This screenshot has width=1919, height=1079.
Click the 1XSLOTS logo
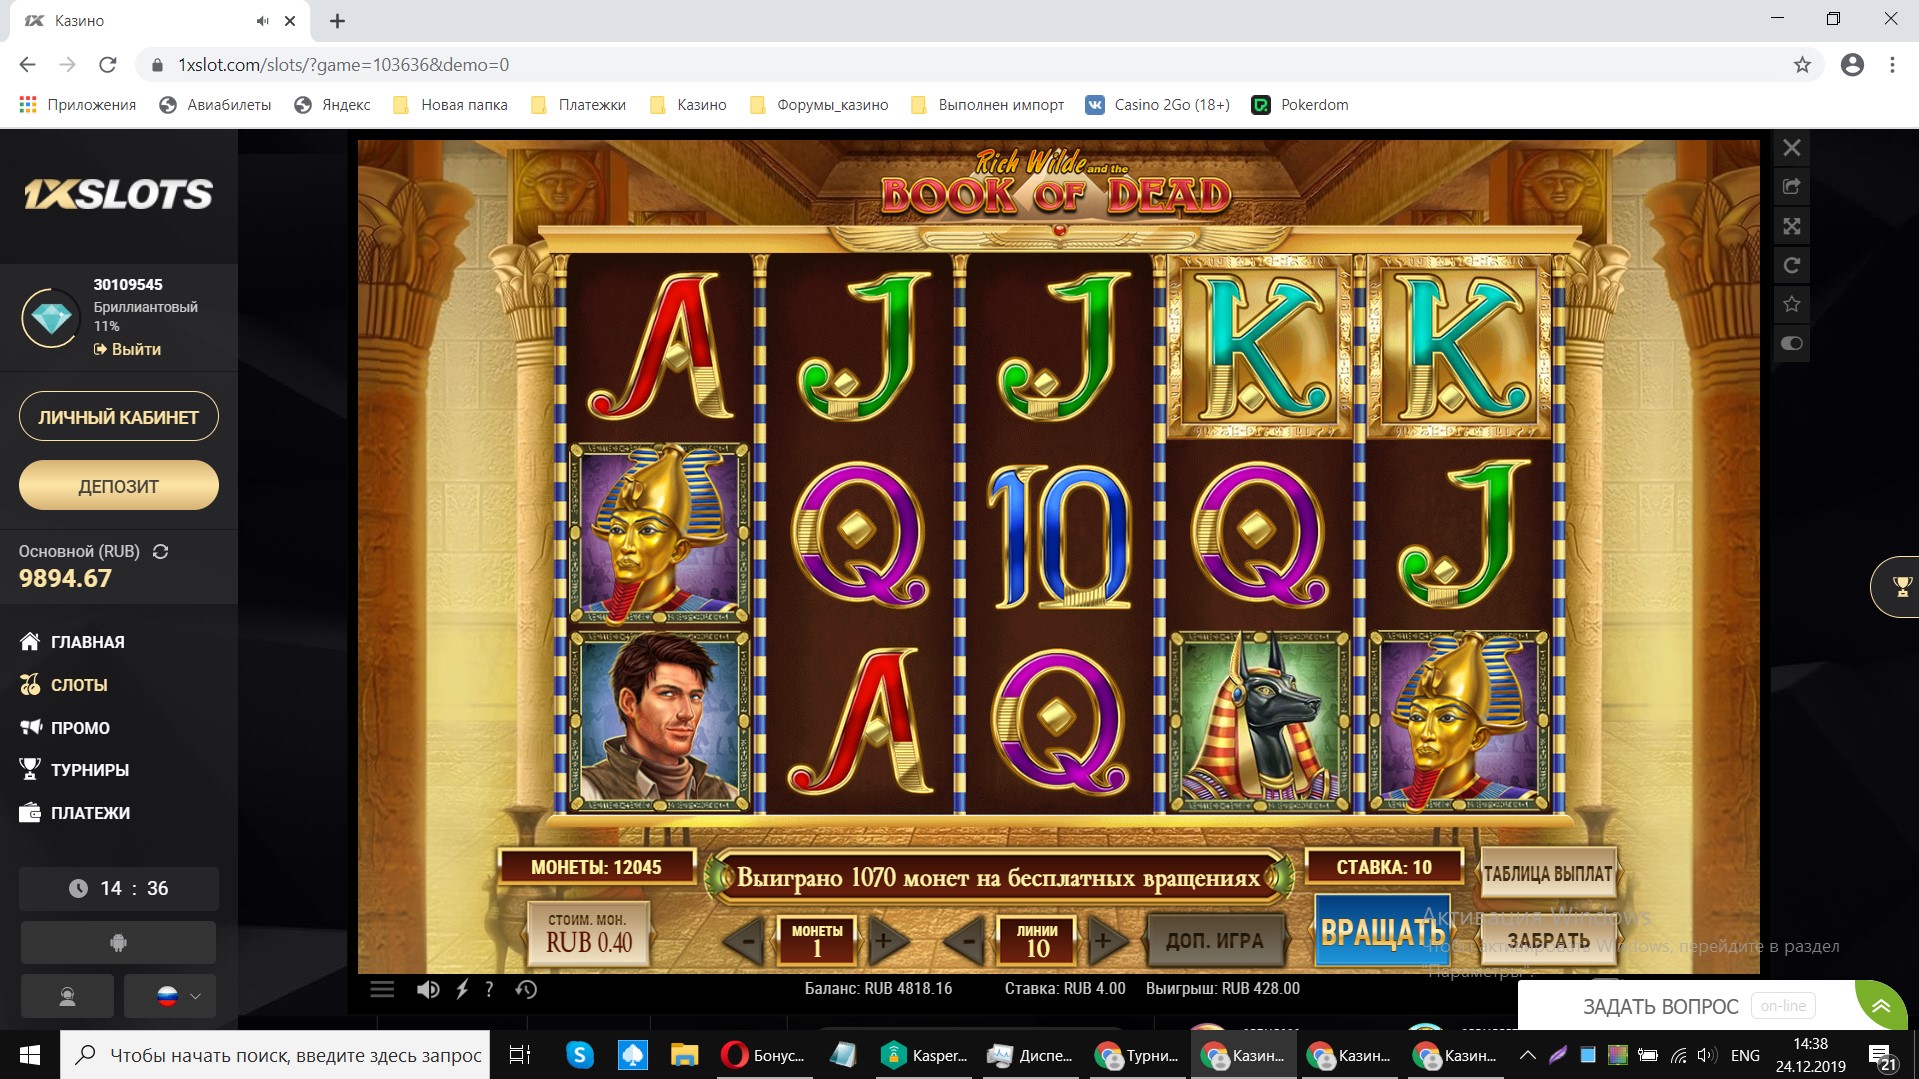[x=118, y=194]
